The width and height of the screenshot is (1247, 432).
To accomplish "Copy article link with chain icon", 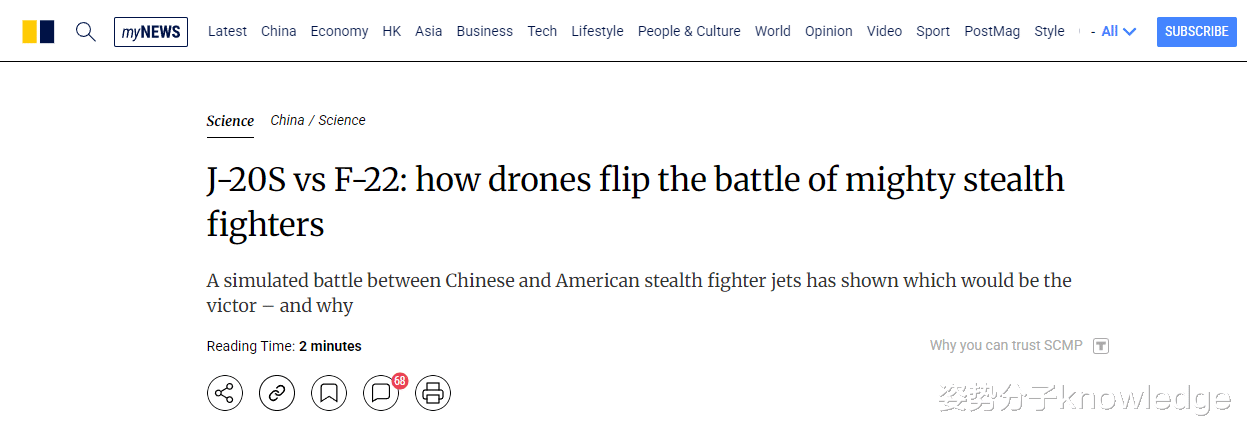I will point(277,393).
